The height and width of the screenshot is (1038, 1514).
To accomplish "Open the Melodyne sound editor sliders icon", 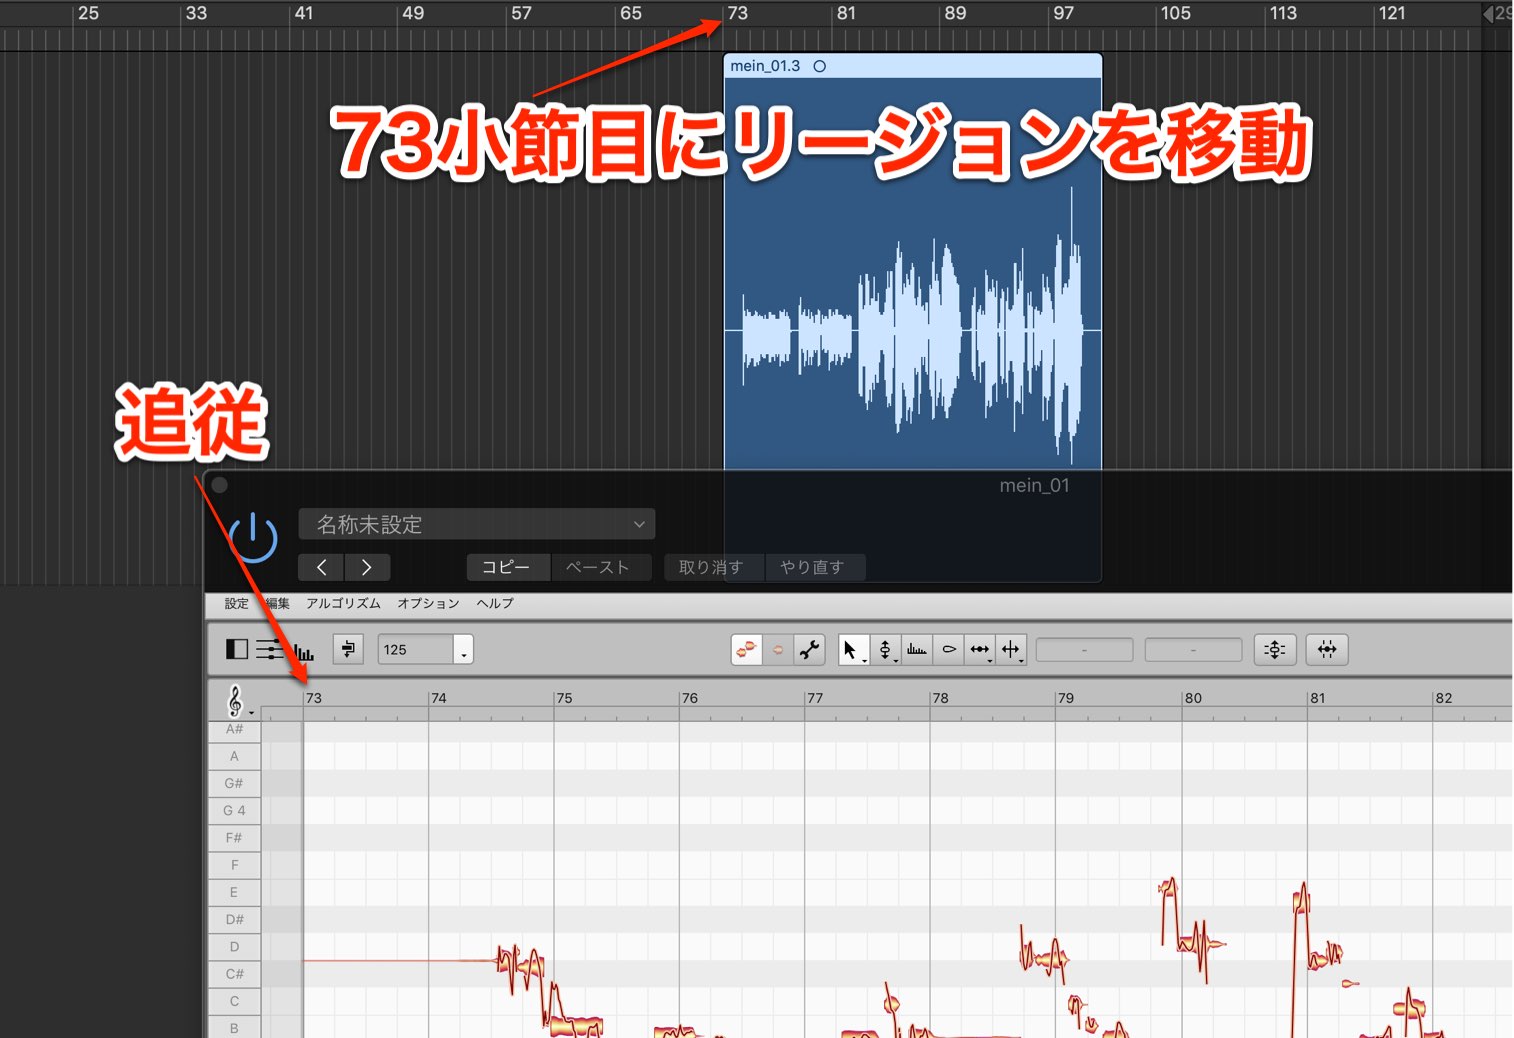I will point(269,649).
